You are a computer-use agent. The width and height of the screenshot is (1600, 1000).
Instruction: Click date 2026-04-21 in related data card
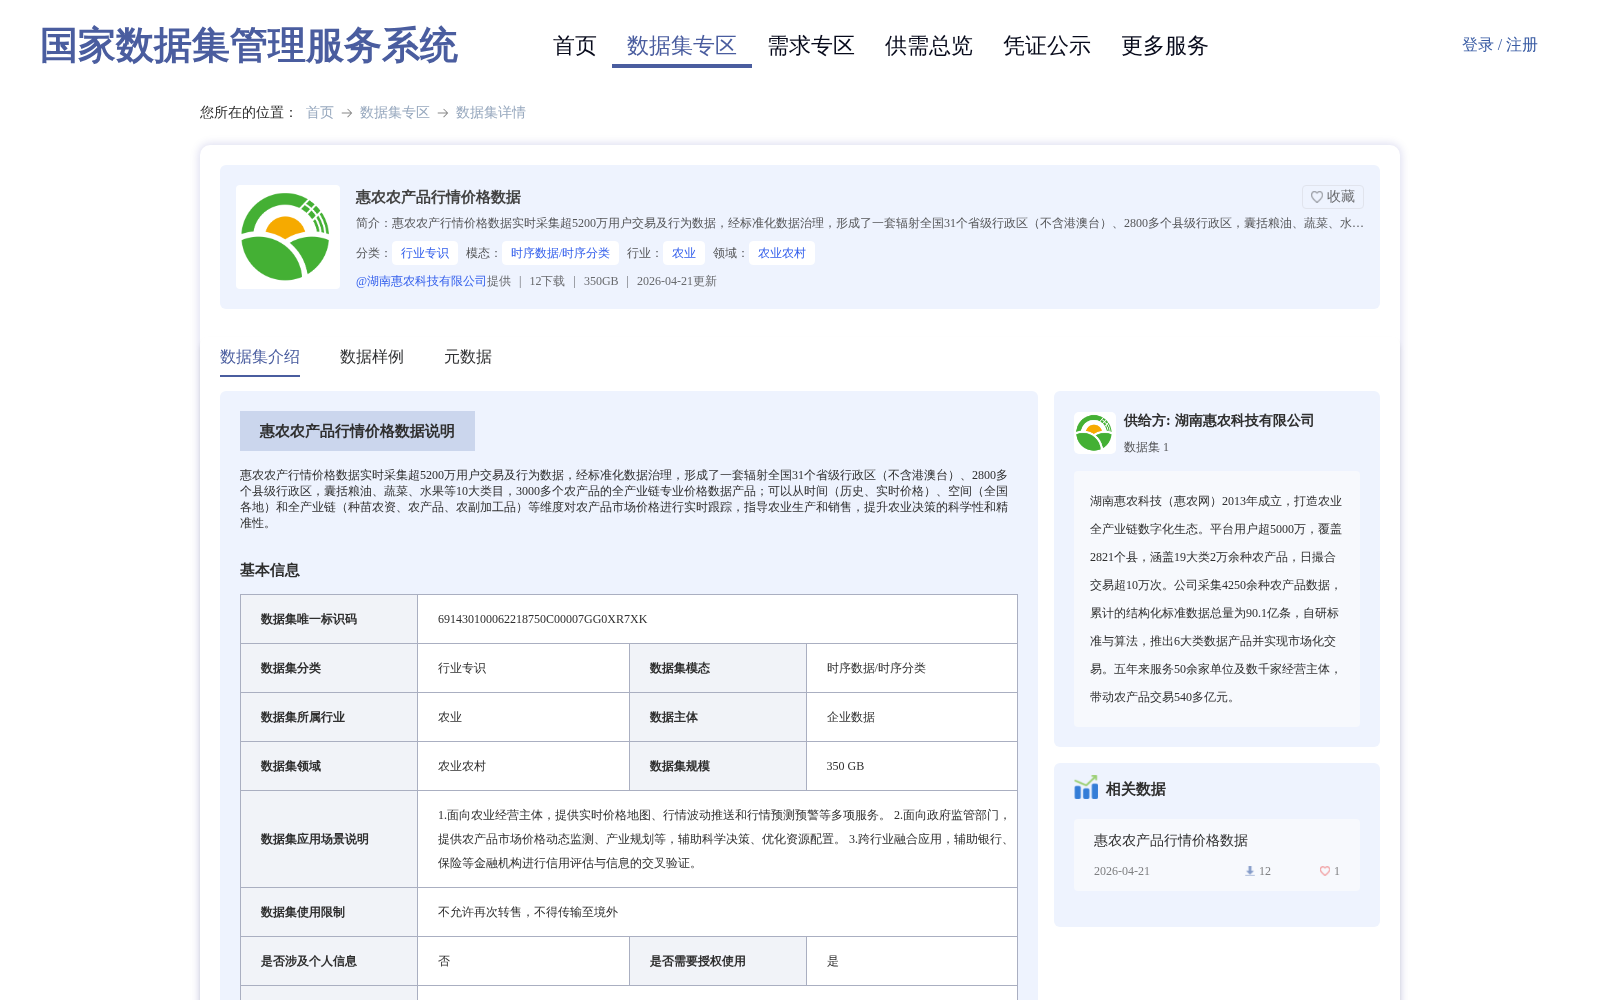pyautogui.click(x=1122, y=871)
